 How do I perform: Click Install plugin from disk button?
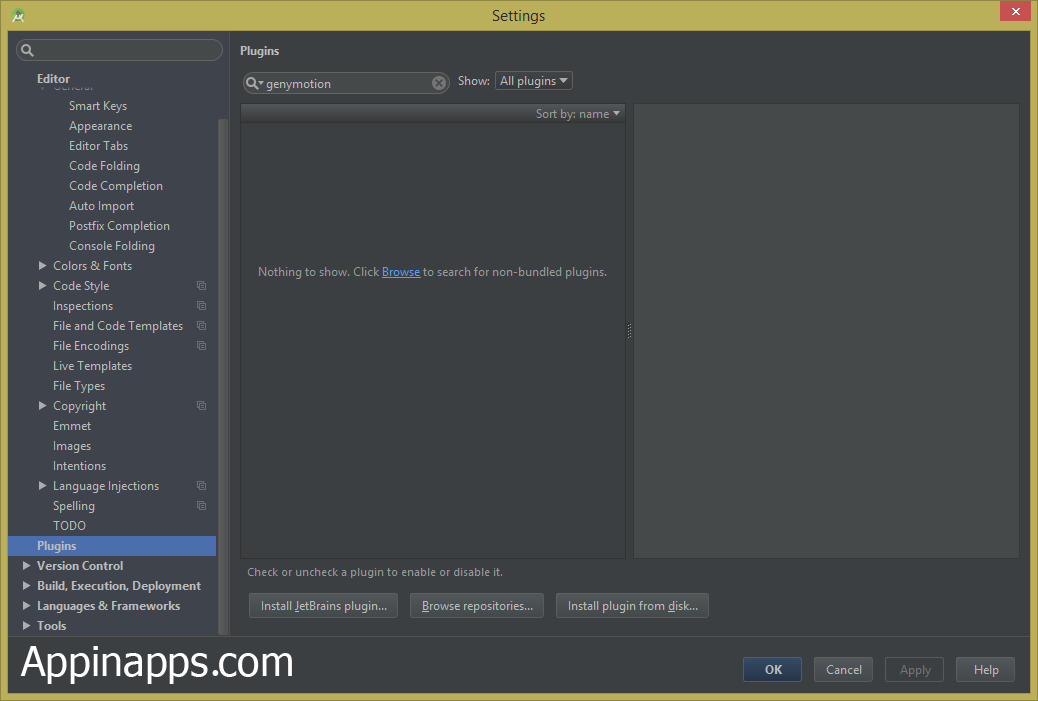coord(633,606)
